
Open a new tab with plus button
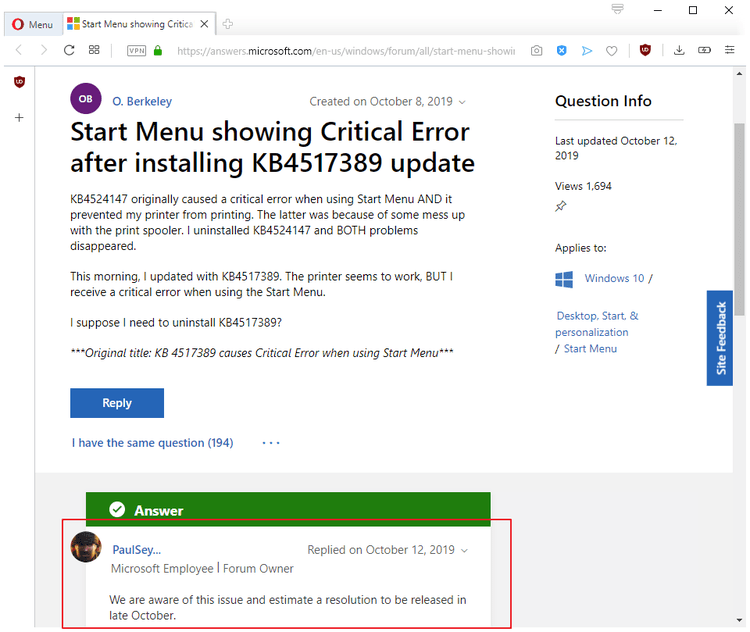point(228,24)
